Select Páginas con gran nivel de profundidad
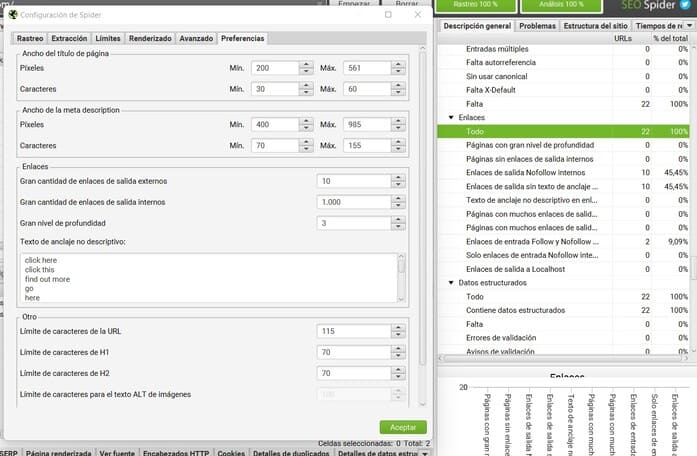The width and height of the screenshot is (697, 456). 563,145
